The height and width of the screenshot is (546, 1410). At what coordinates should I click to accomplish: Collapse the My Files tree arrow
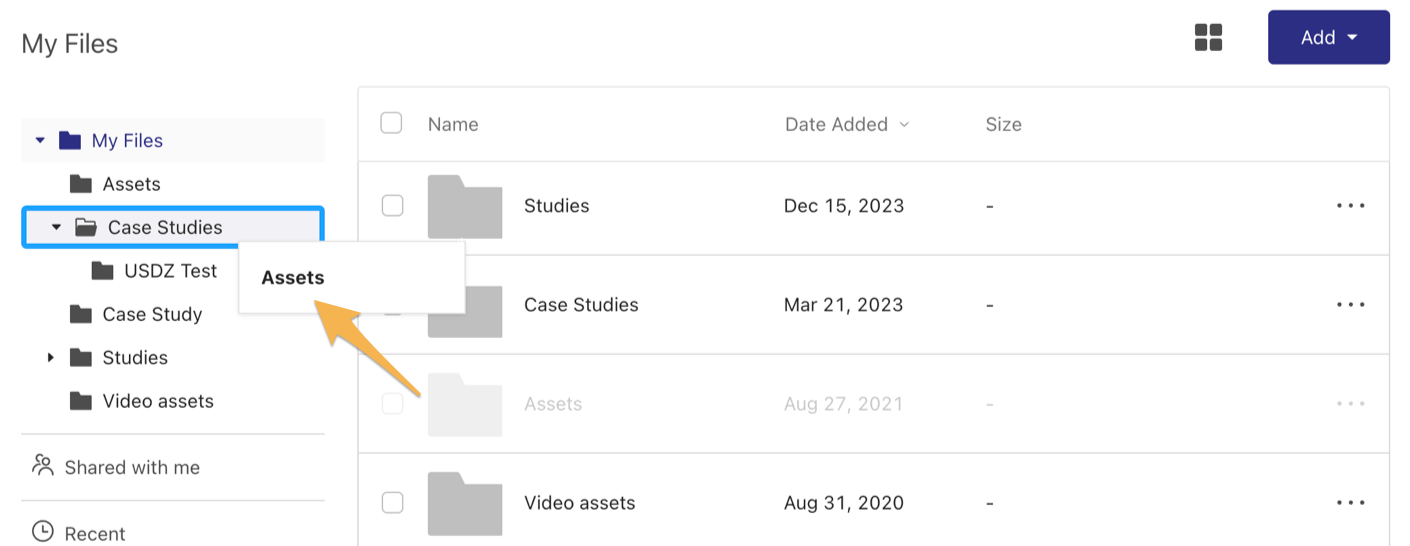(x=40, y=141)
